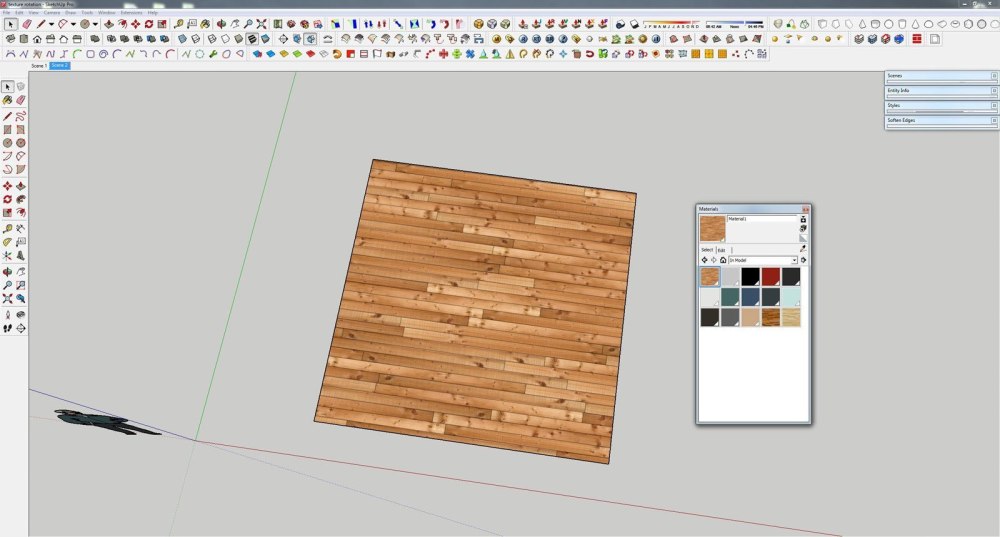Go back in the Materials browser
Screen dimensions: 1000x537
pyautogui.click(x=704, y=260)
